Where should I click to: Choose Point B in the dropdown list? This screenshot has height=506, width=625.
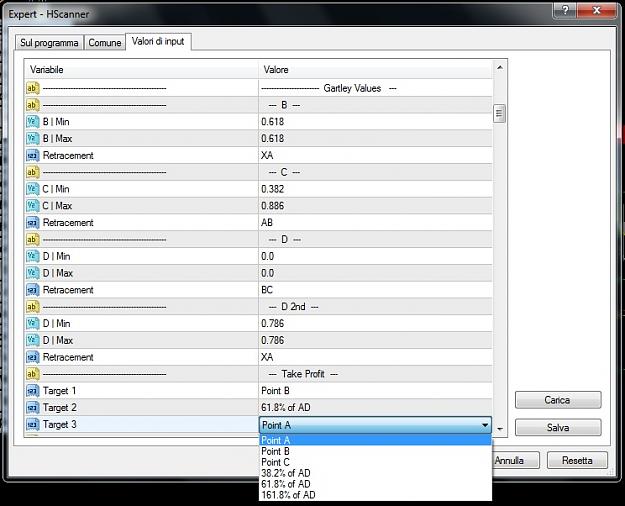(375, 451)
